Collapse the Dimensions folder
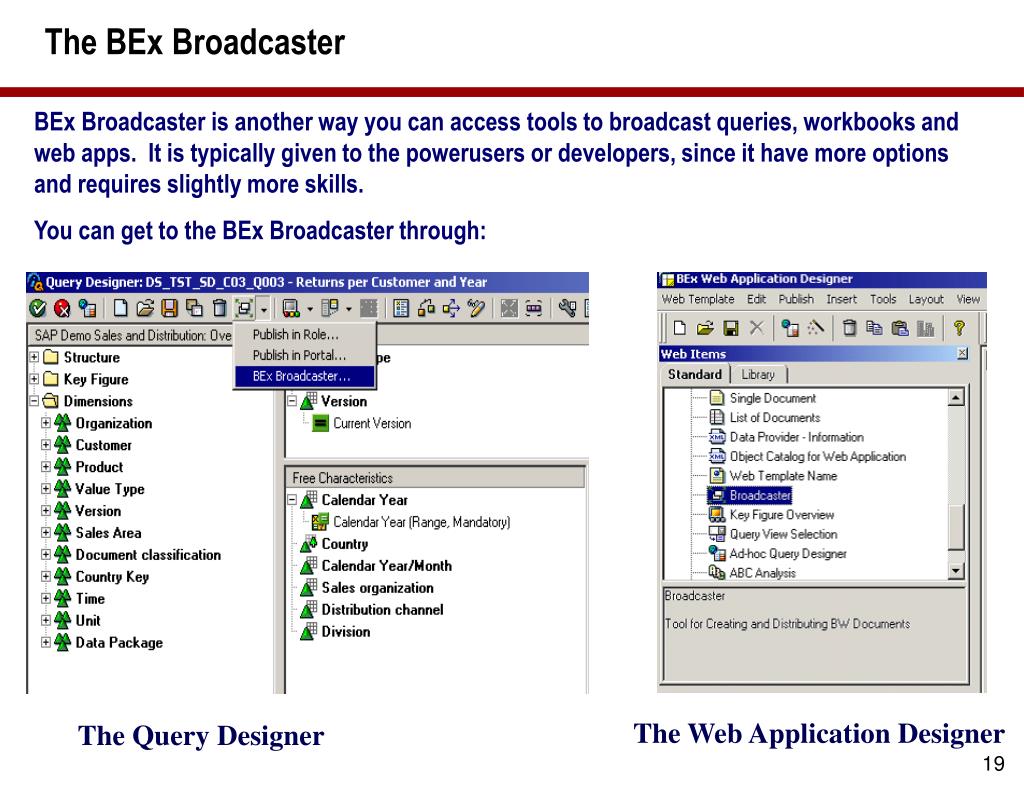Viewport: 1024px width, 789px height. click(34, 401)
